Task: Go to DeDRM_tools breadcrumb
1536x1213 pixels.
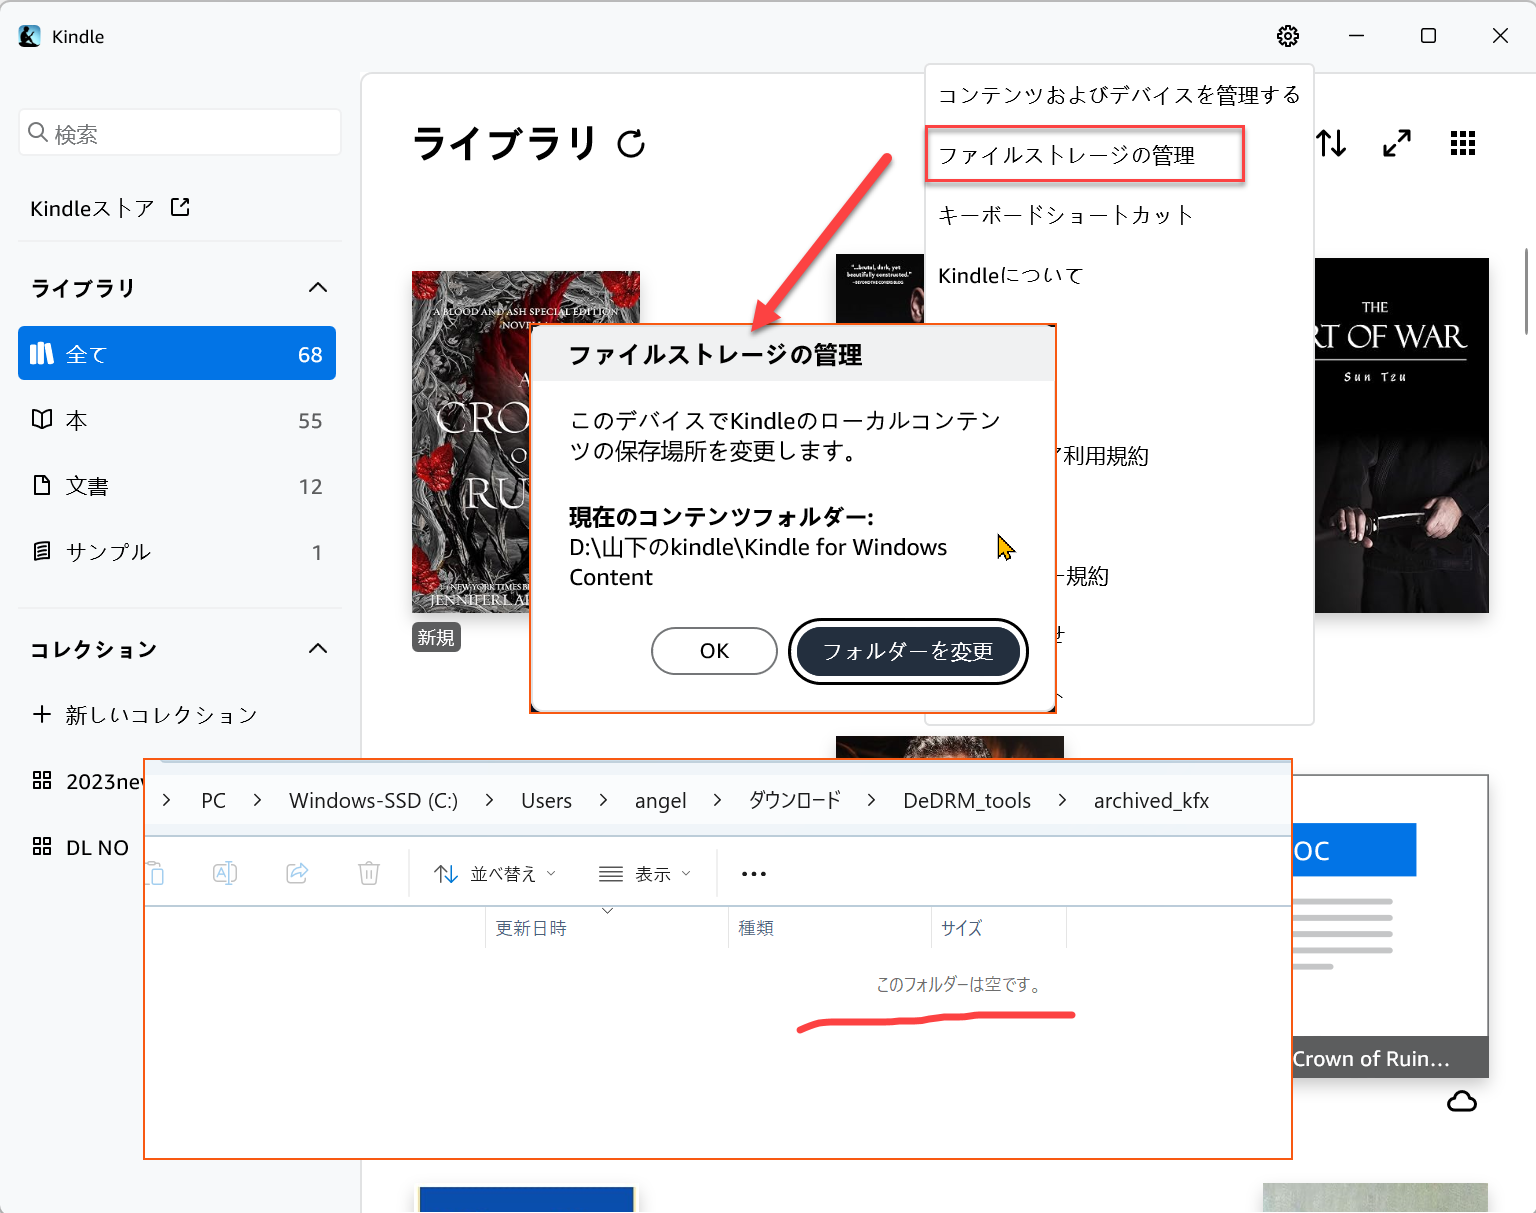Action: click(967, 801)
